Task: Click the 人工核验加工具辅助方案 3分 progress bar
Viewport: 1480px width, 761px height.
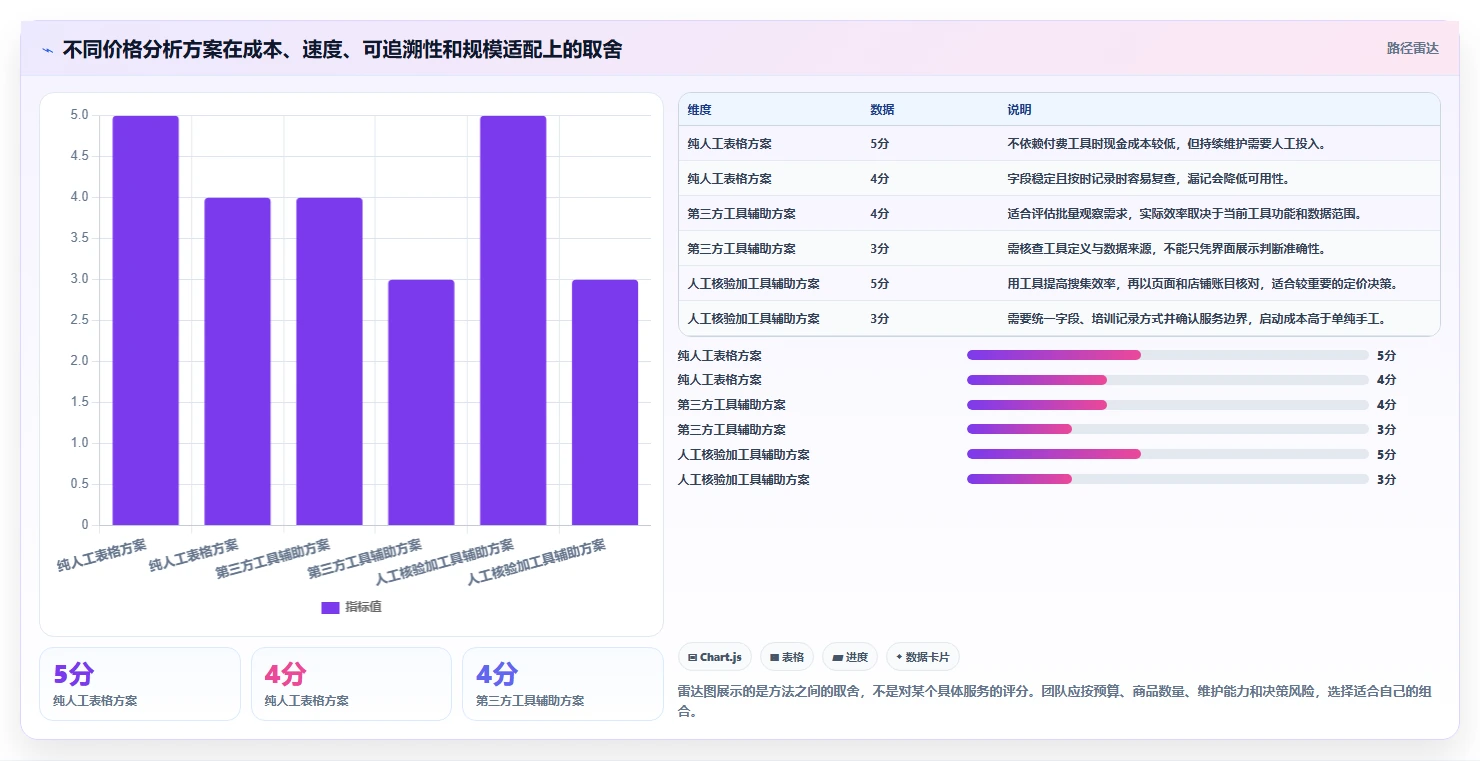Action: click(x=1167, y=480)
